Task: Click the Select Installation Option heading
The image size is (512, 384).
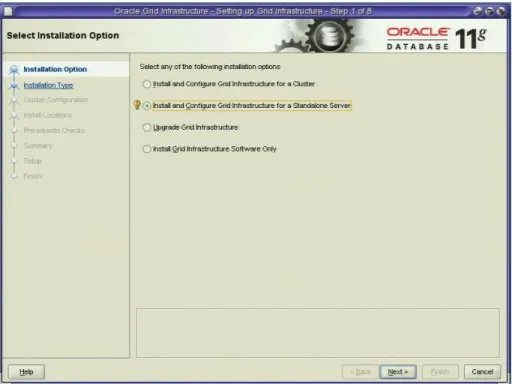Action: pos(63,36)
